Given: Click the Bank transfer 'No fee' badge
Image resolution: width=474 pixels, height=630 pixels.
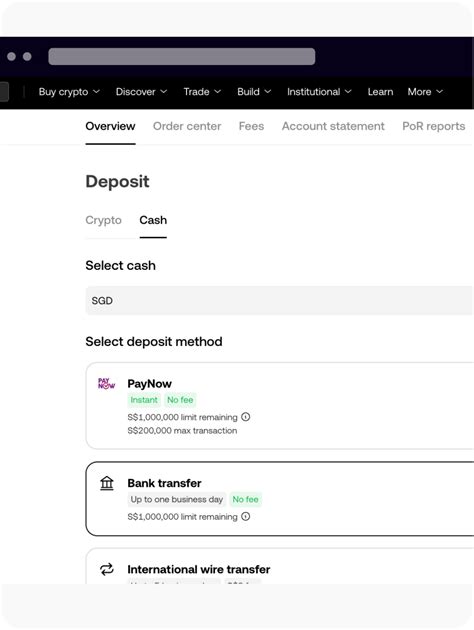Looking at the screenshot, I should (x=245, y=499).
